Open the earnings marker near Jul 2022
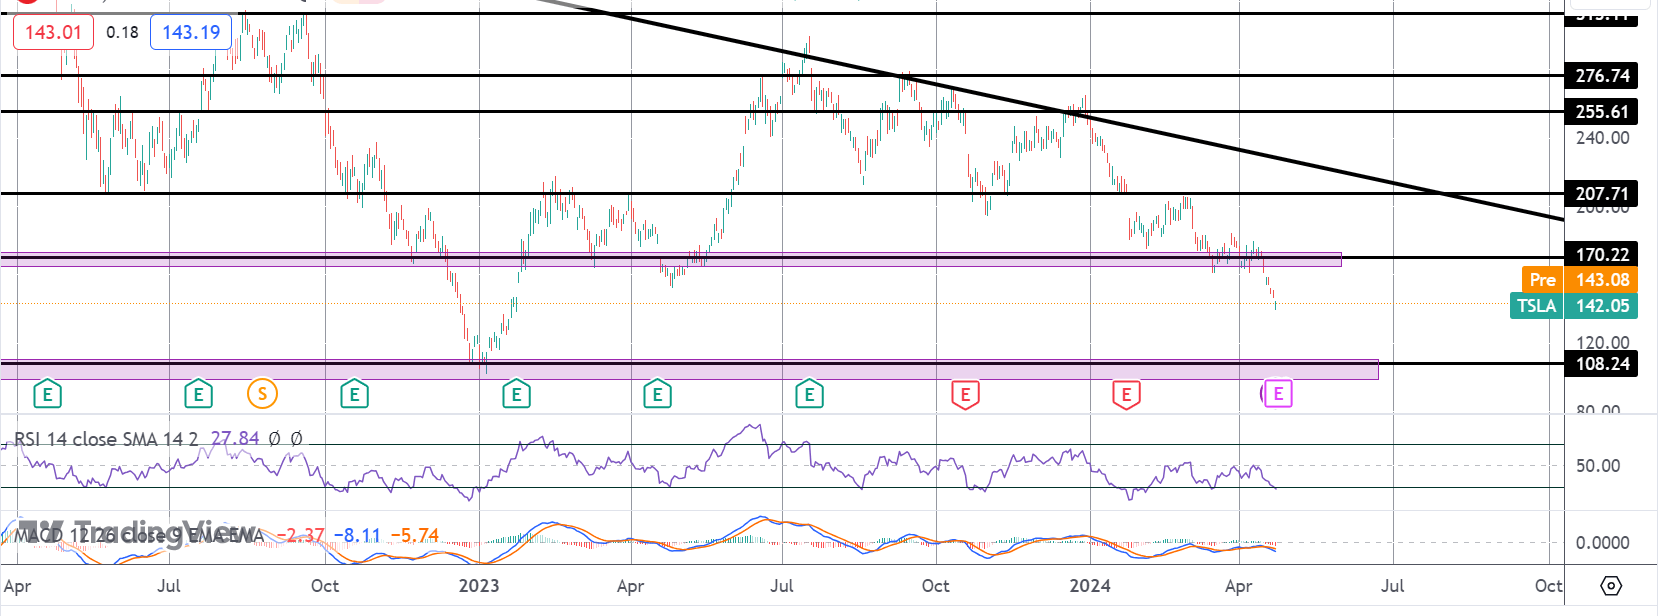The image size is (1658, 616). pos(198,394)
